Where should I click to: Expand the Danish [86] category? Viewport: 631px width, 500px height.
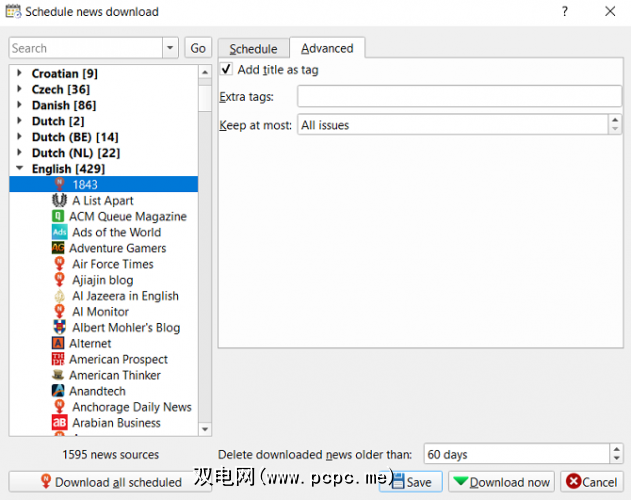[19, 105]
